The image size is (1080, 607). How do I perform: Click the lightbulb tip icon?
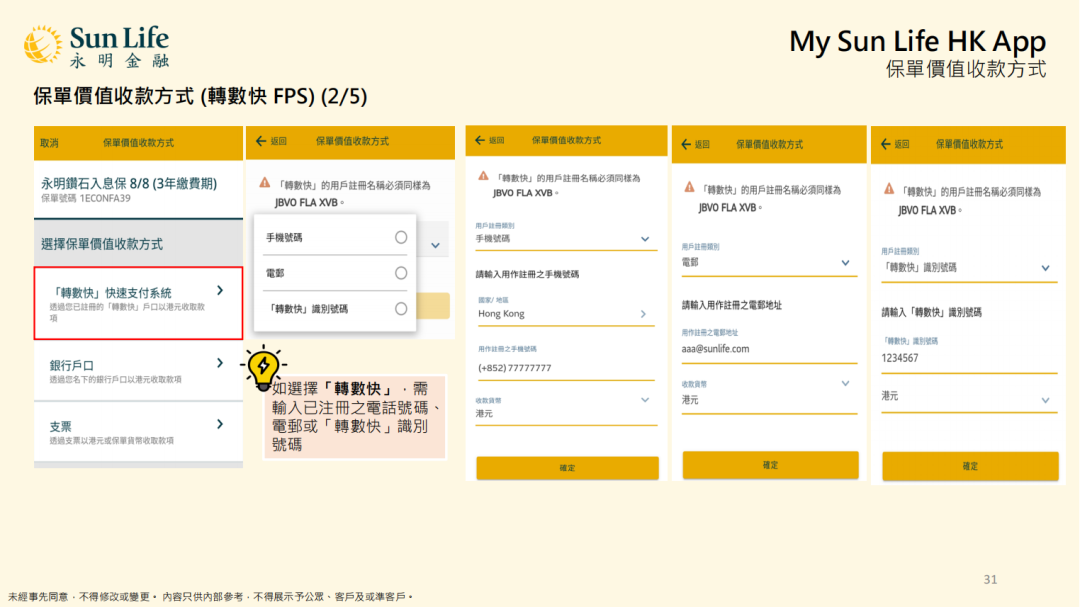click(263, 367)
